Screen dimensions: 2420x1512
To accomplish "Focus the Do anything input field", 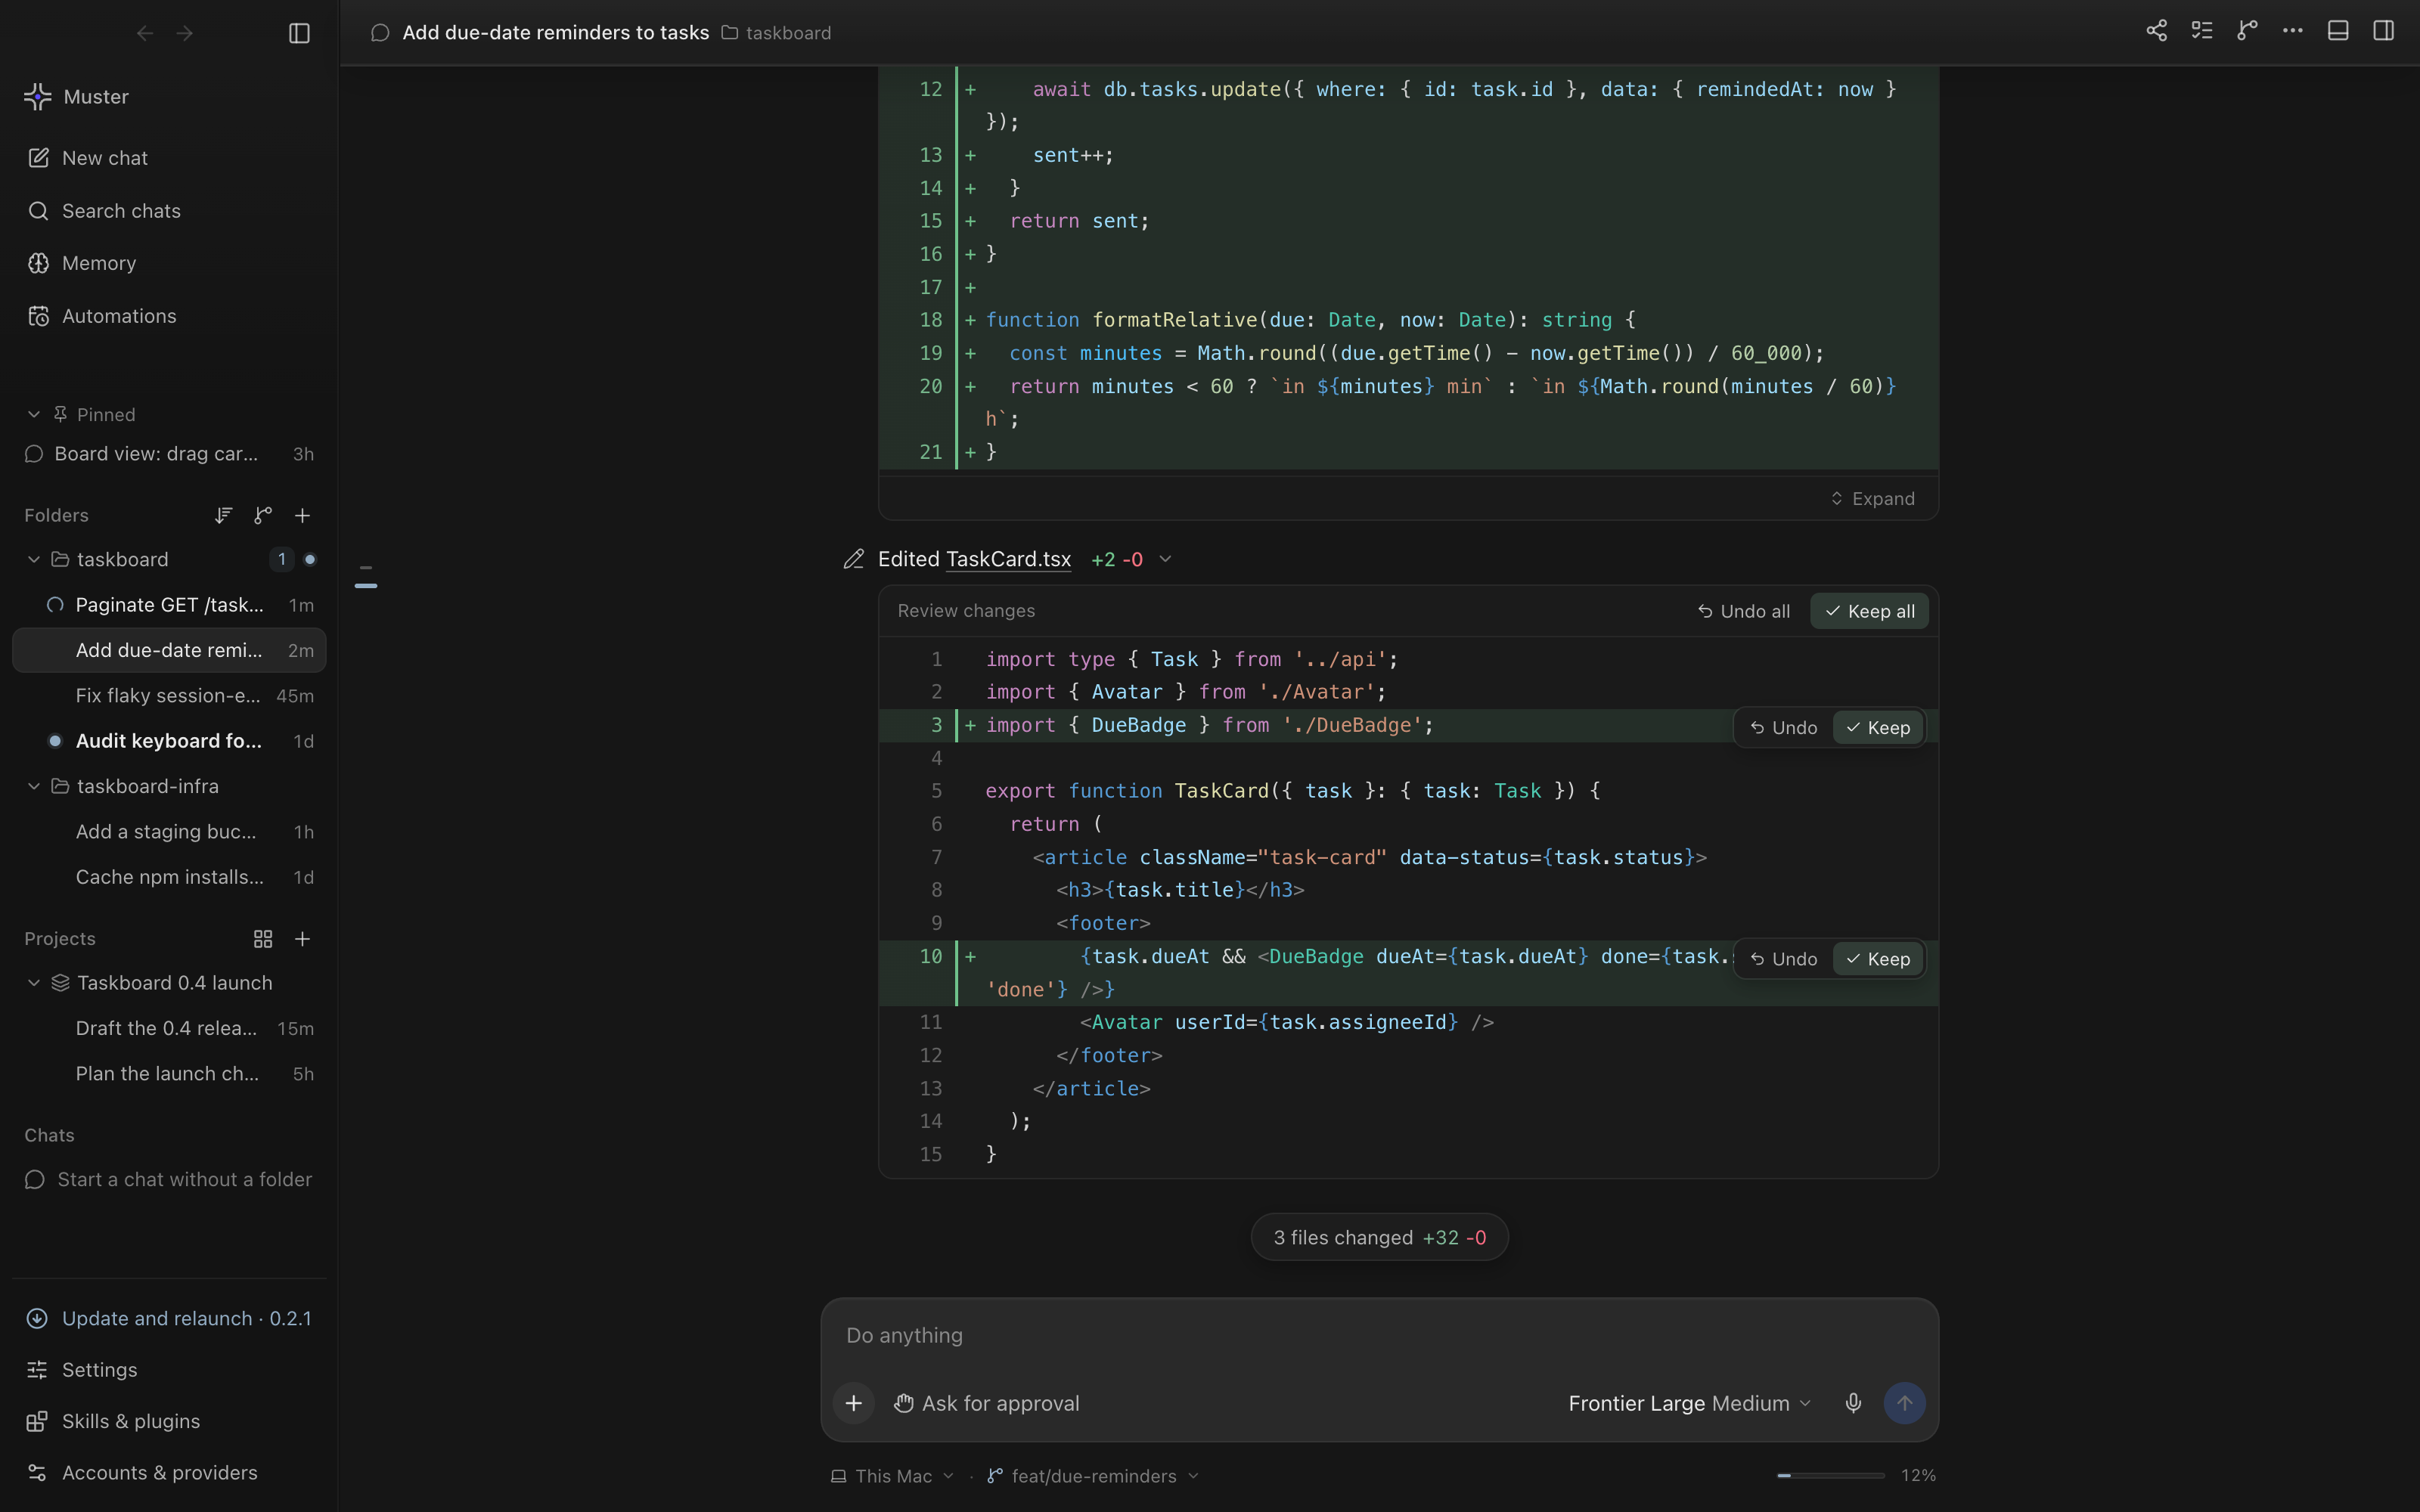I will pyautogui.click(x=1379, y=1336).
